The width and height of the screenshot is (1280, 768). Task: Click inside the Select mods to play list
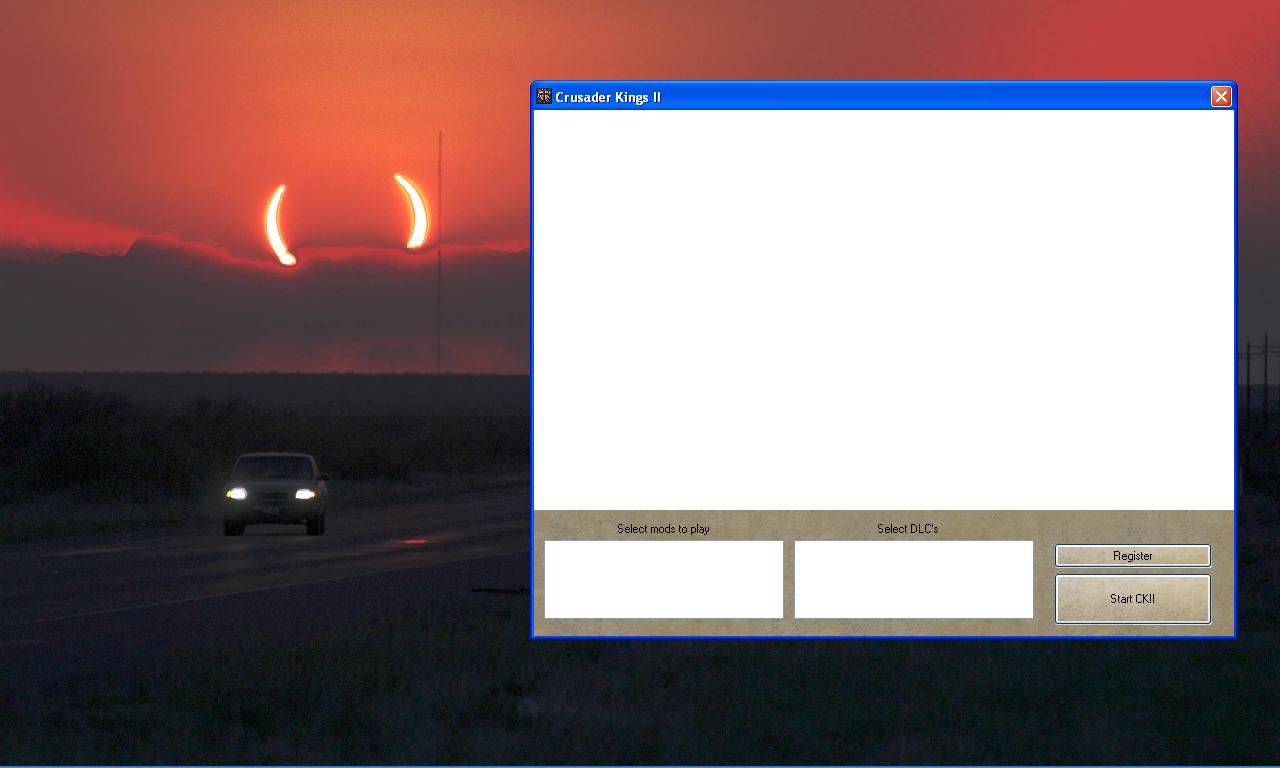point(664,579)
